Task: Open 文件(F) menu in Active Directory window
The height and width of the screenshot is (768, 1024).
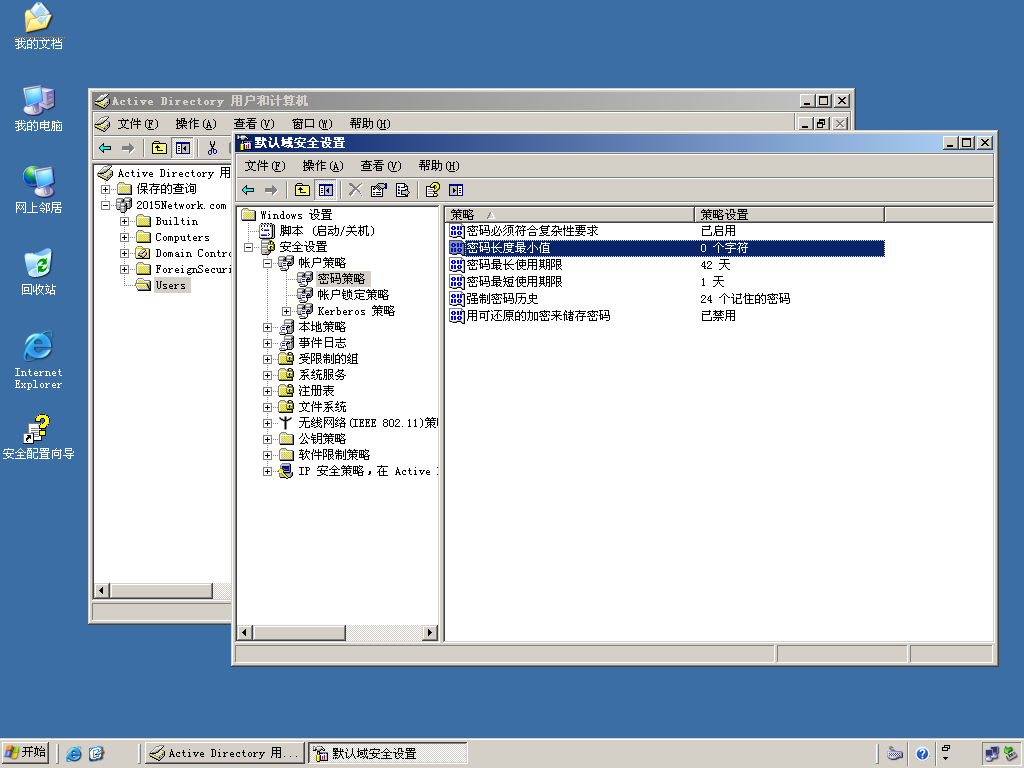Action: click(x=138, y=124)
